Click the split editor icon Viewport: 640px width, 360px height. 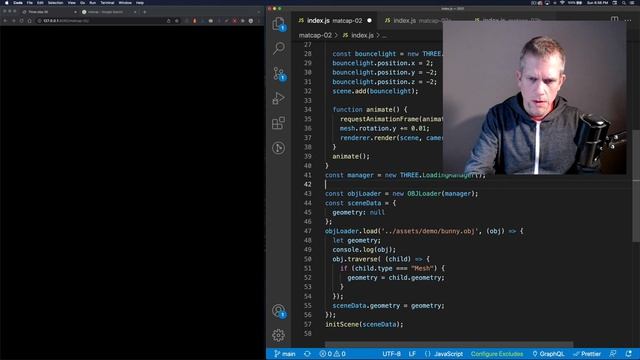click(614, 20)
